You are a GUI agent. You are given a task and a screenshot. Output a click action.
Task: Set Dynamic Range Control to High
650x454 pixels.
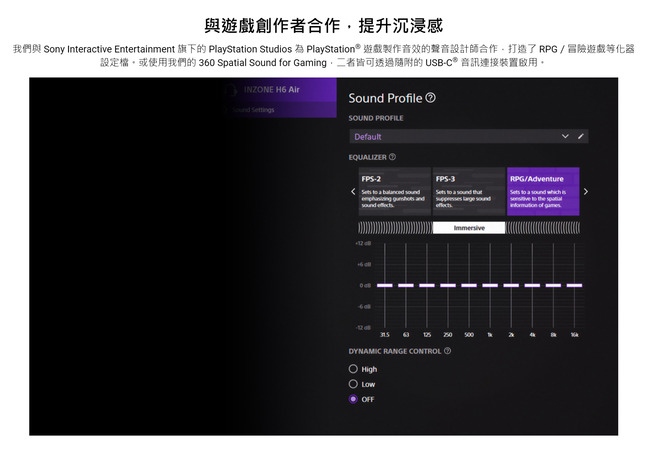(x=353, y=369)
